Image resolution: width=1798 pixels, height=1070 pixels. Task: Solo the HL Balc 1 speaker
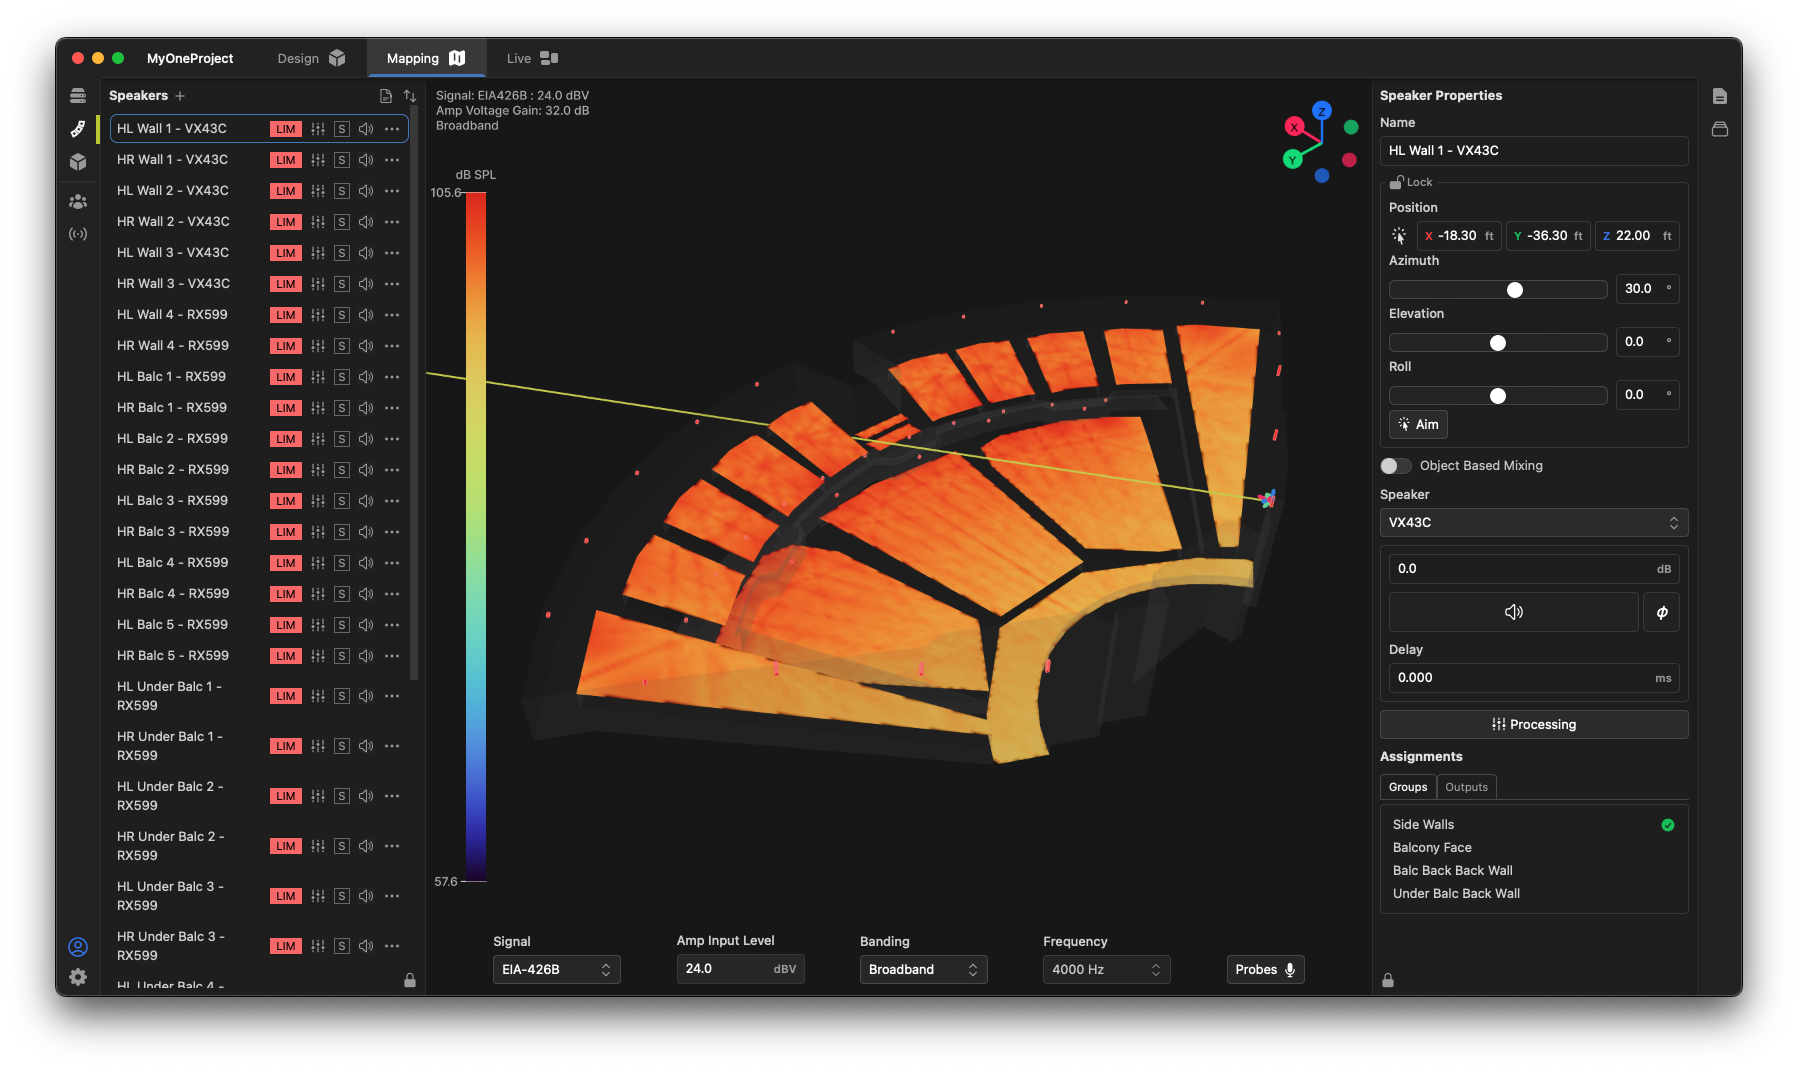tap(342, 377)
